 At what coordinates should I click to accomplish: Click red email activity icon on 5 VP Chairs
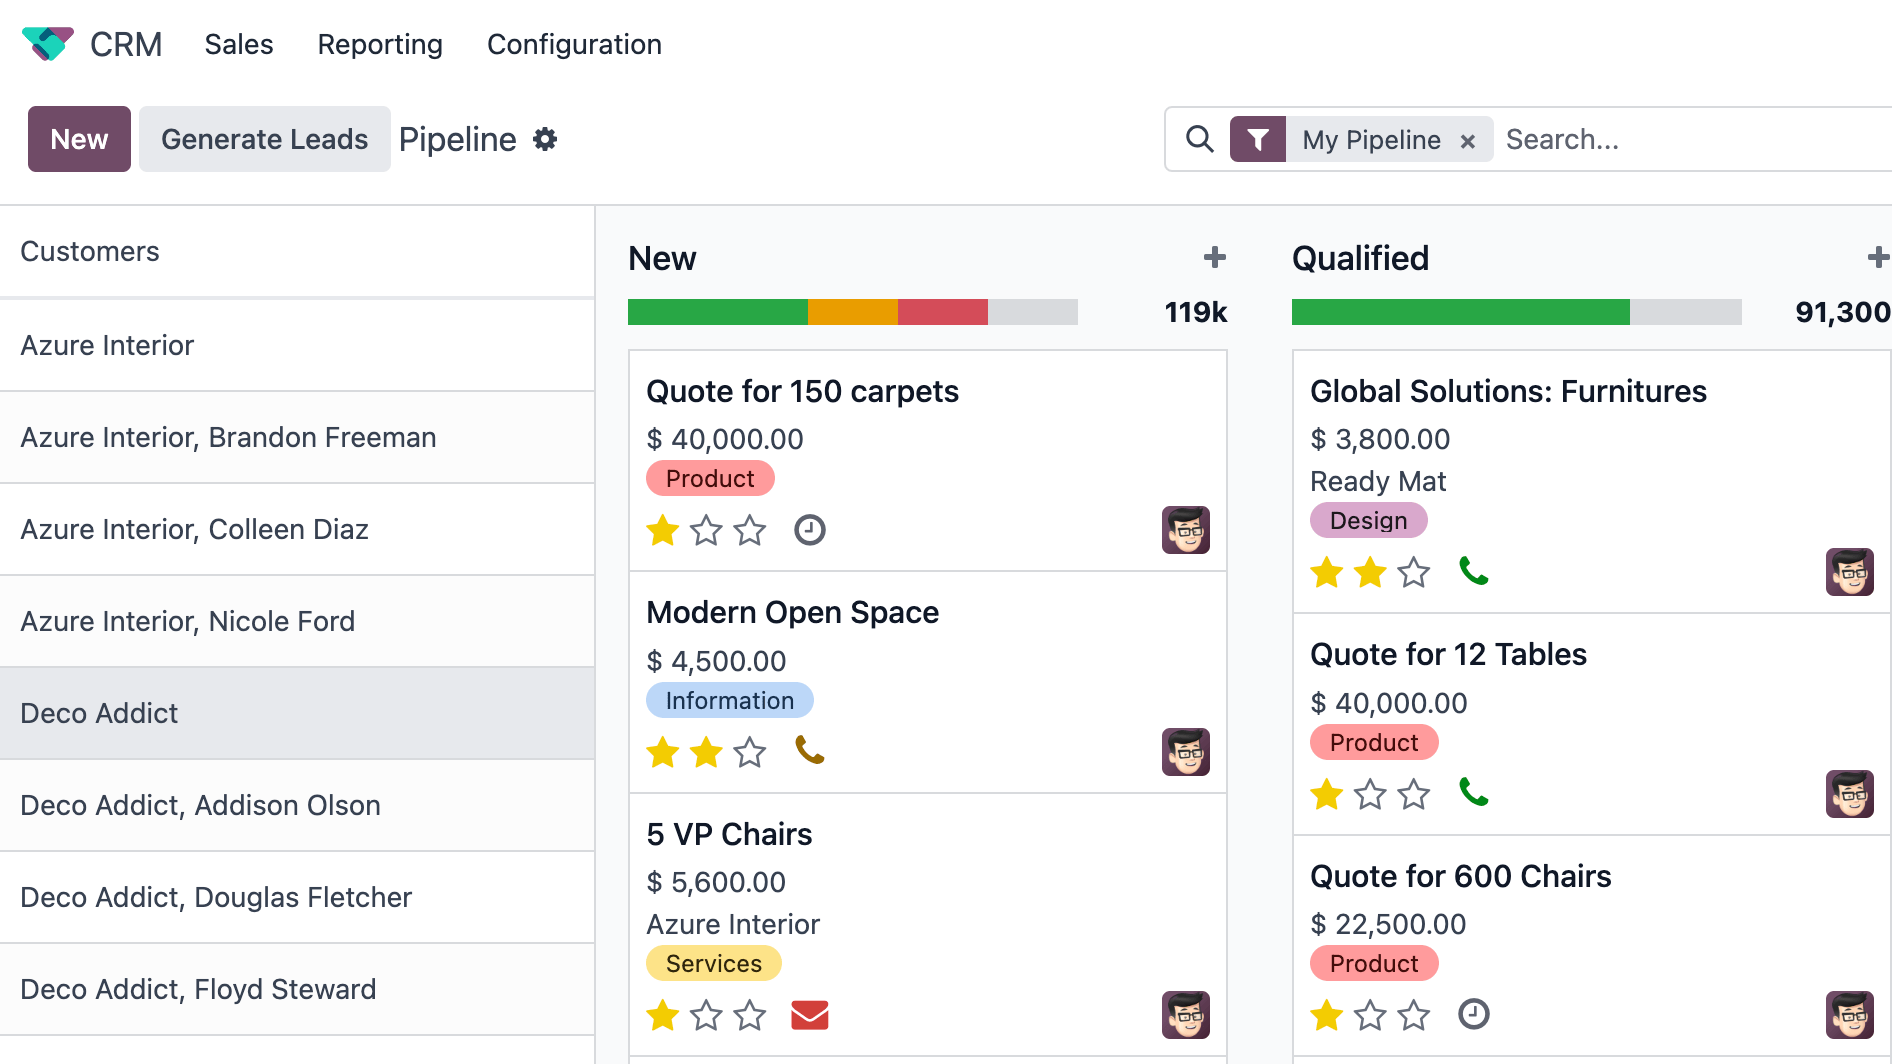click(809, 1015)
